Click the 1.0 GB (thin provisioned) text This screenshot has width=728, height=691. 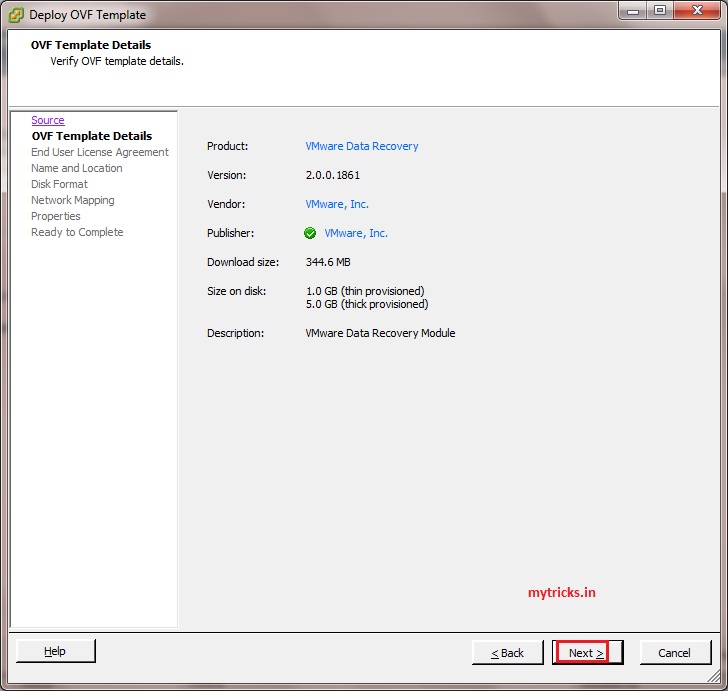coord(365,291)
